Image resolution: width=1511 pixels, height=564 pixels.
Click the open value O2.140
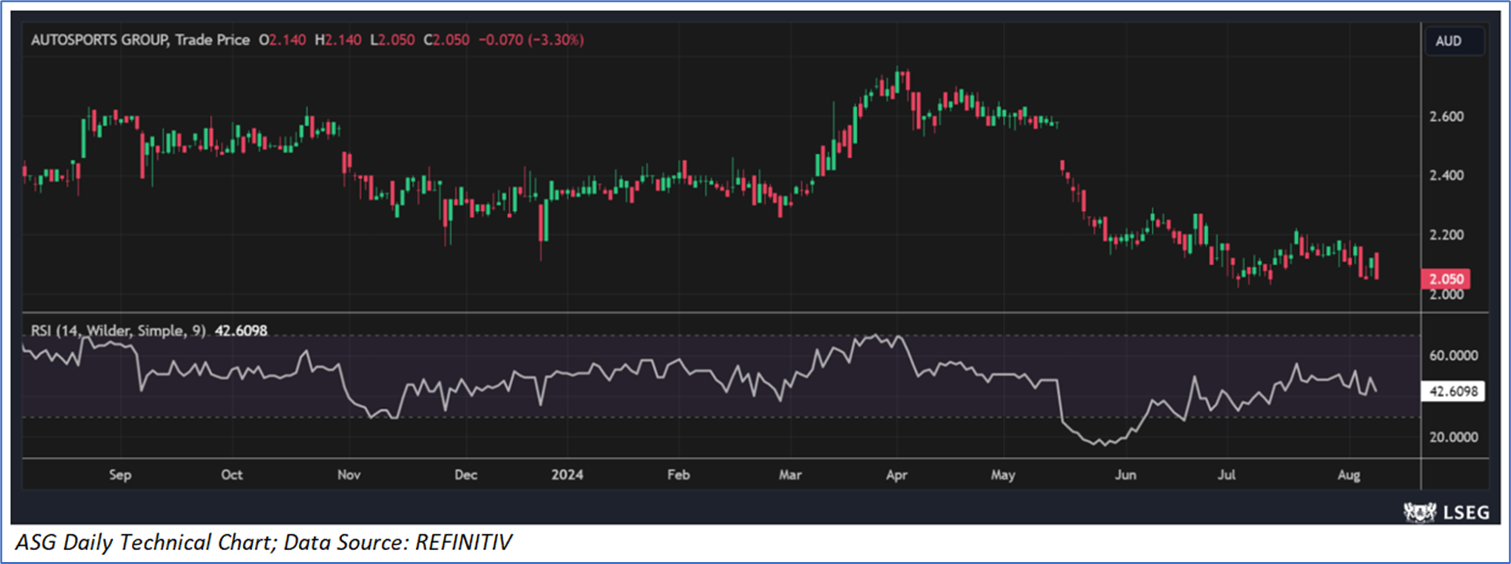(x=283, y=40)
